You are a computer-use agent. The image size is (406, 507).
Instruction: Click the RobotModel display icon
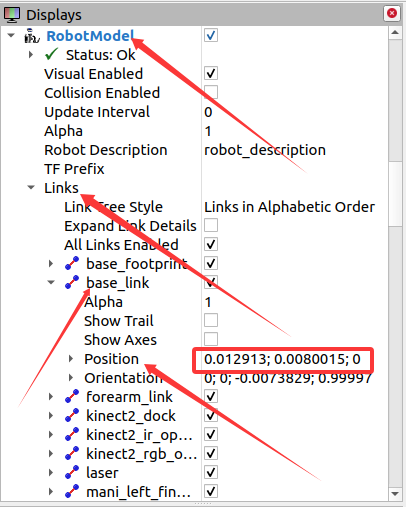pyautogui.click(x=32, y=36)
